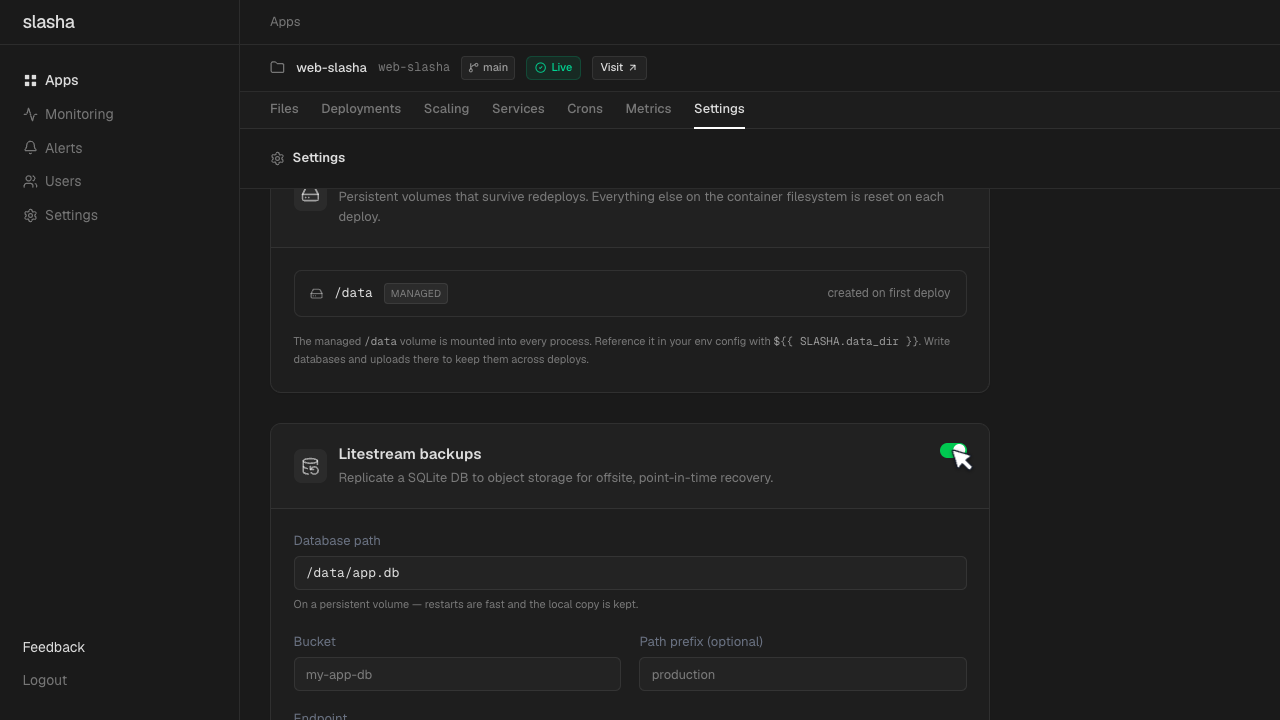The image size is (1280, 720).
Task: Click the Bucket input field
Action: point(457,674)
